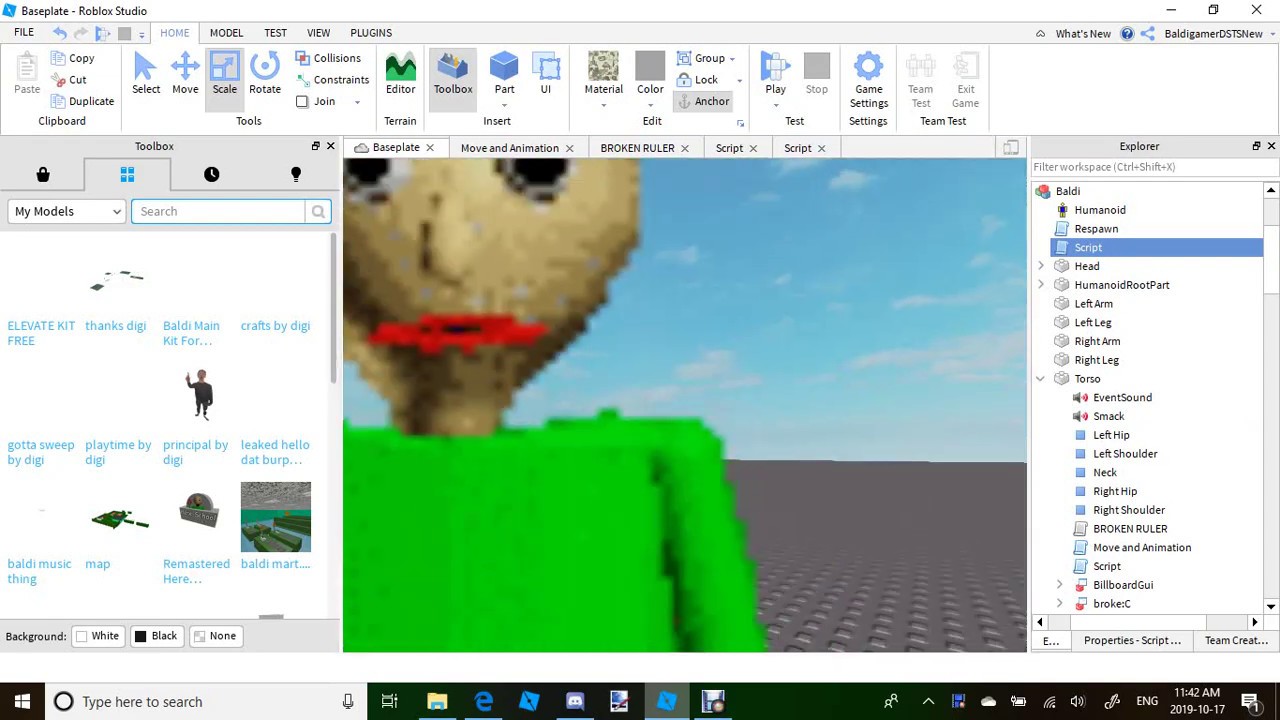Toggle the Constraints option
This screenshot has height=720, width=1280.
(x=332, y=80)
